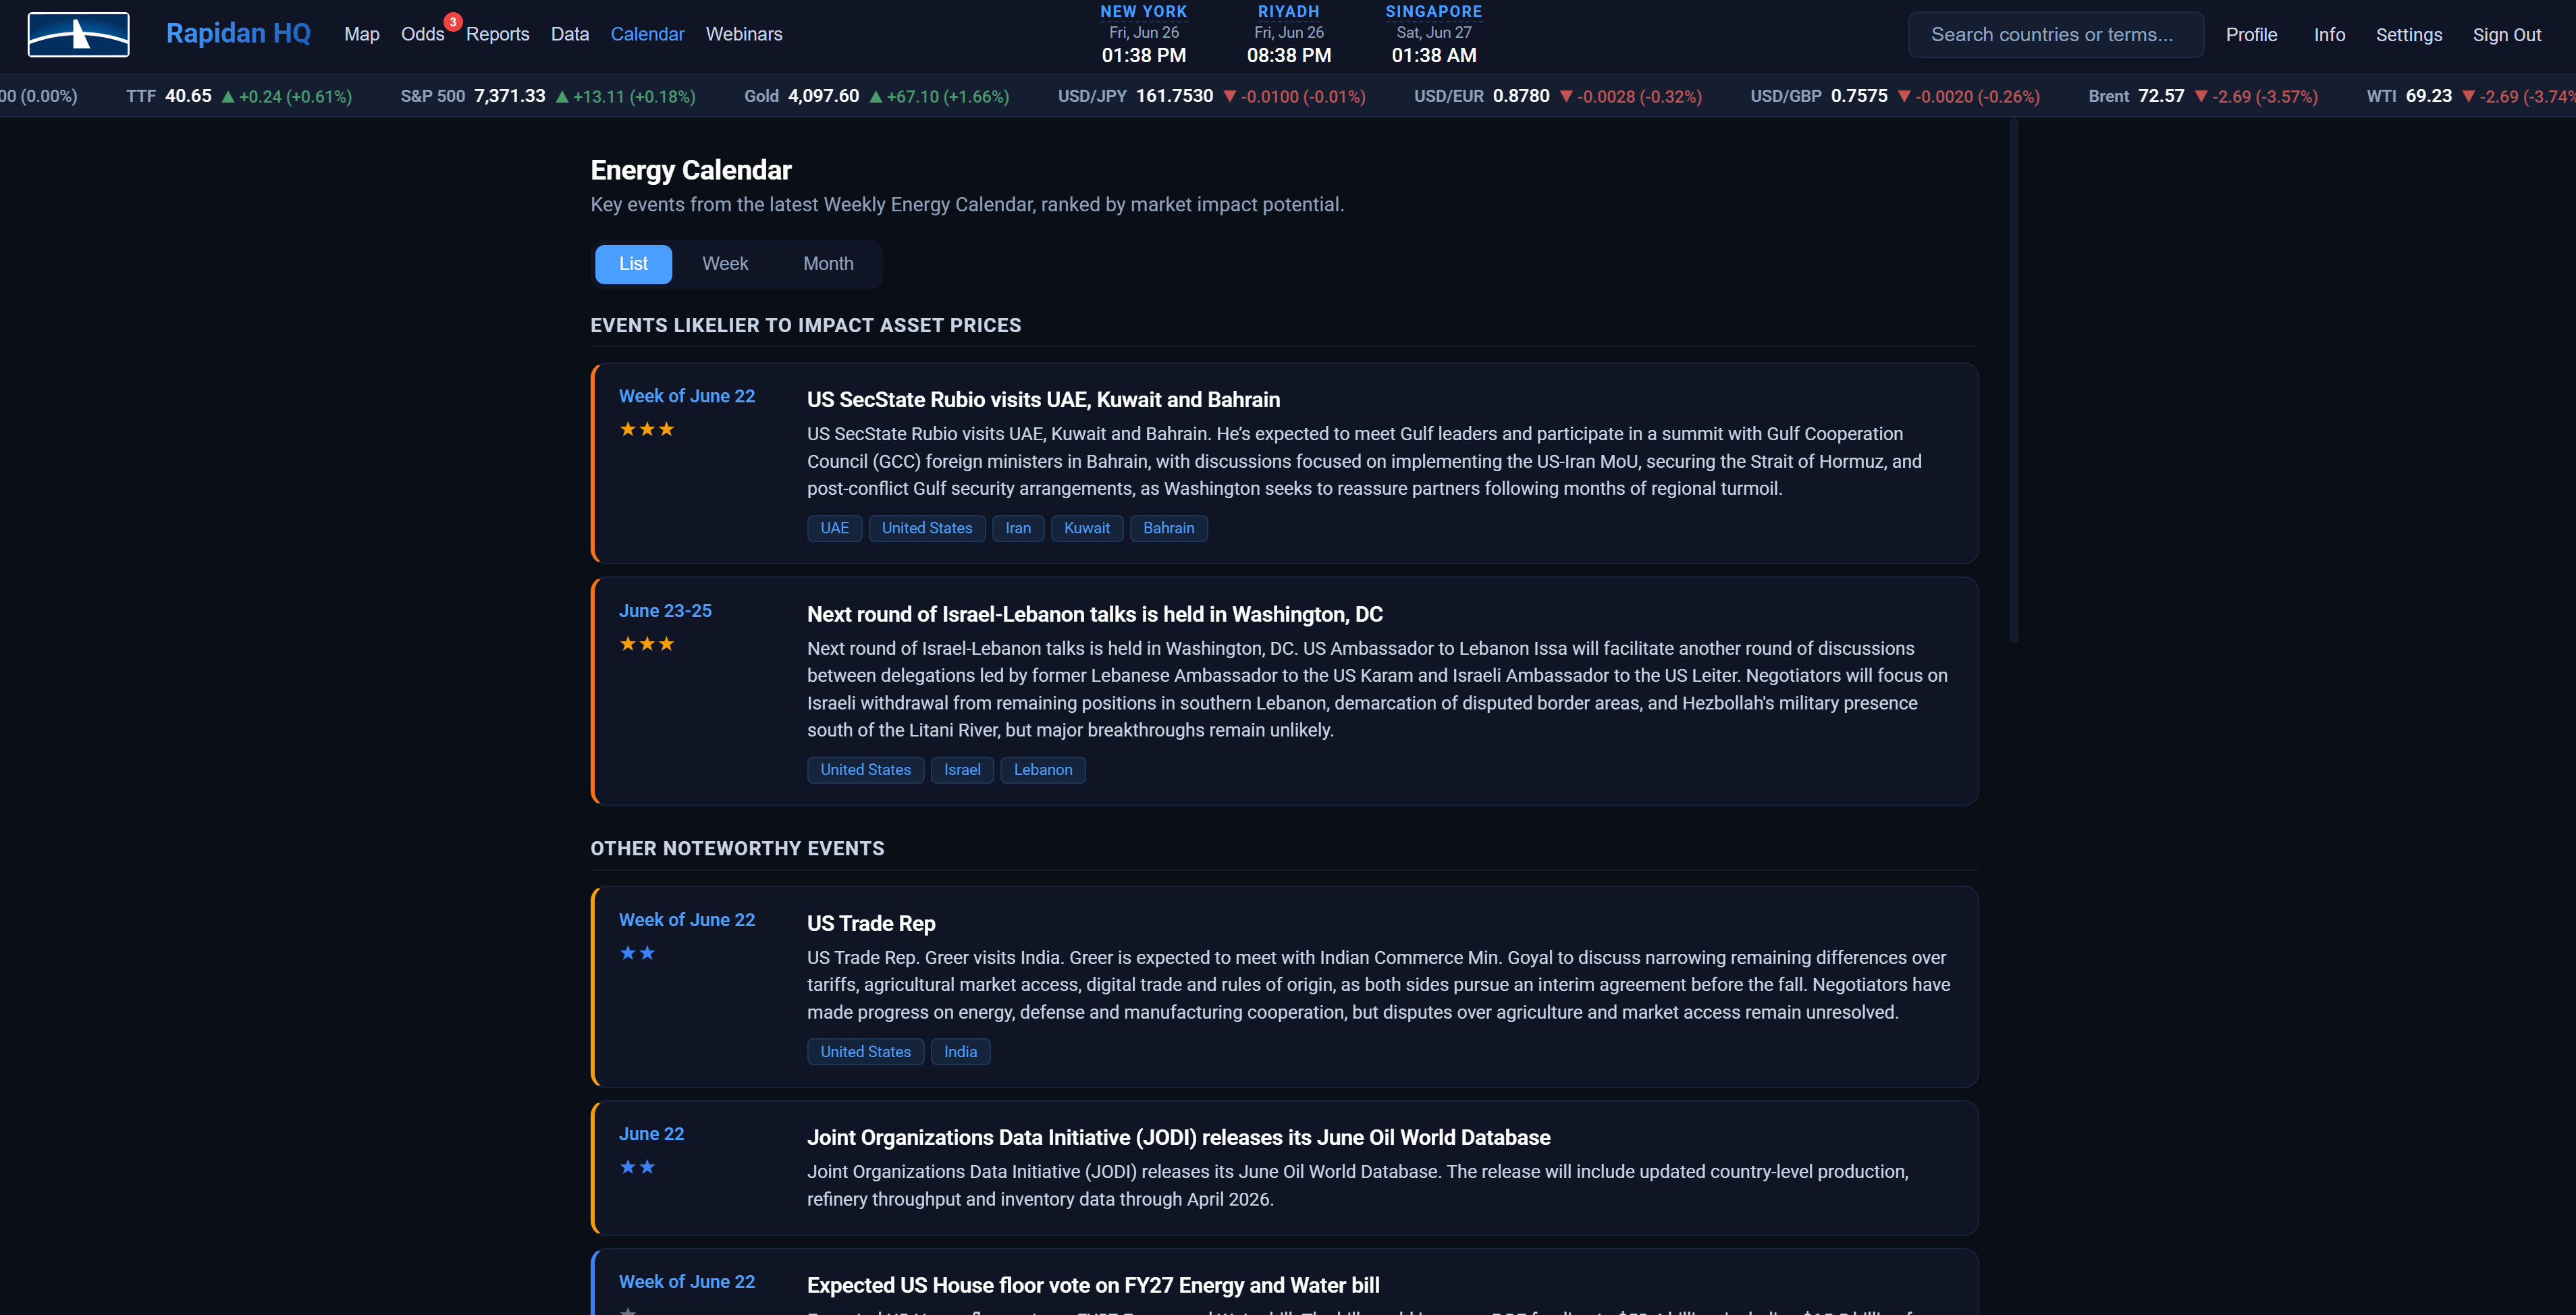Click the Lebanon tag
This screenshot has width=2576, height=1315.
[1043, 770]
